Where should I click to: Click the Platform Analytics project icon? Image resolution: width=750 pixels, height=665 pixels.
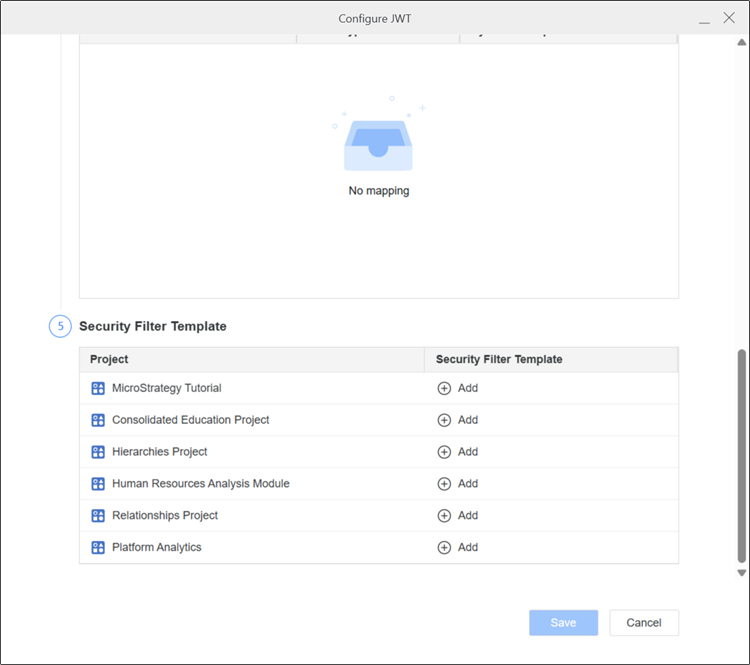point(98,548)
